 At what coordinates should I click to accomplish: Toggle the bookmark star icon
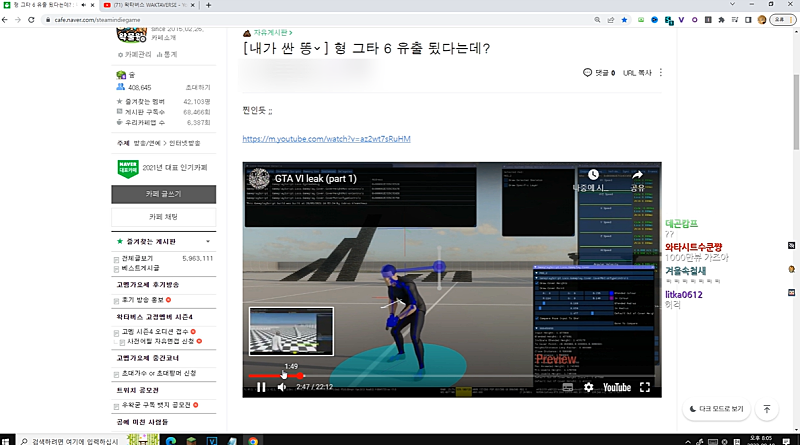[624, 20]
